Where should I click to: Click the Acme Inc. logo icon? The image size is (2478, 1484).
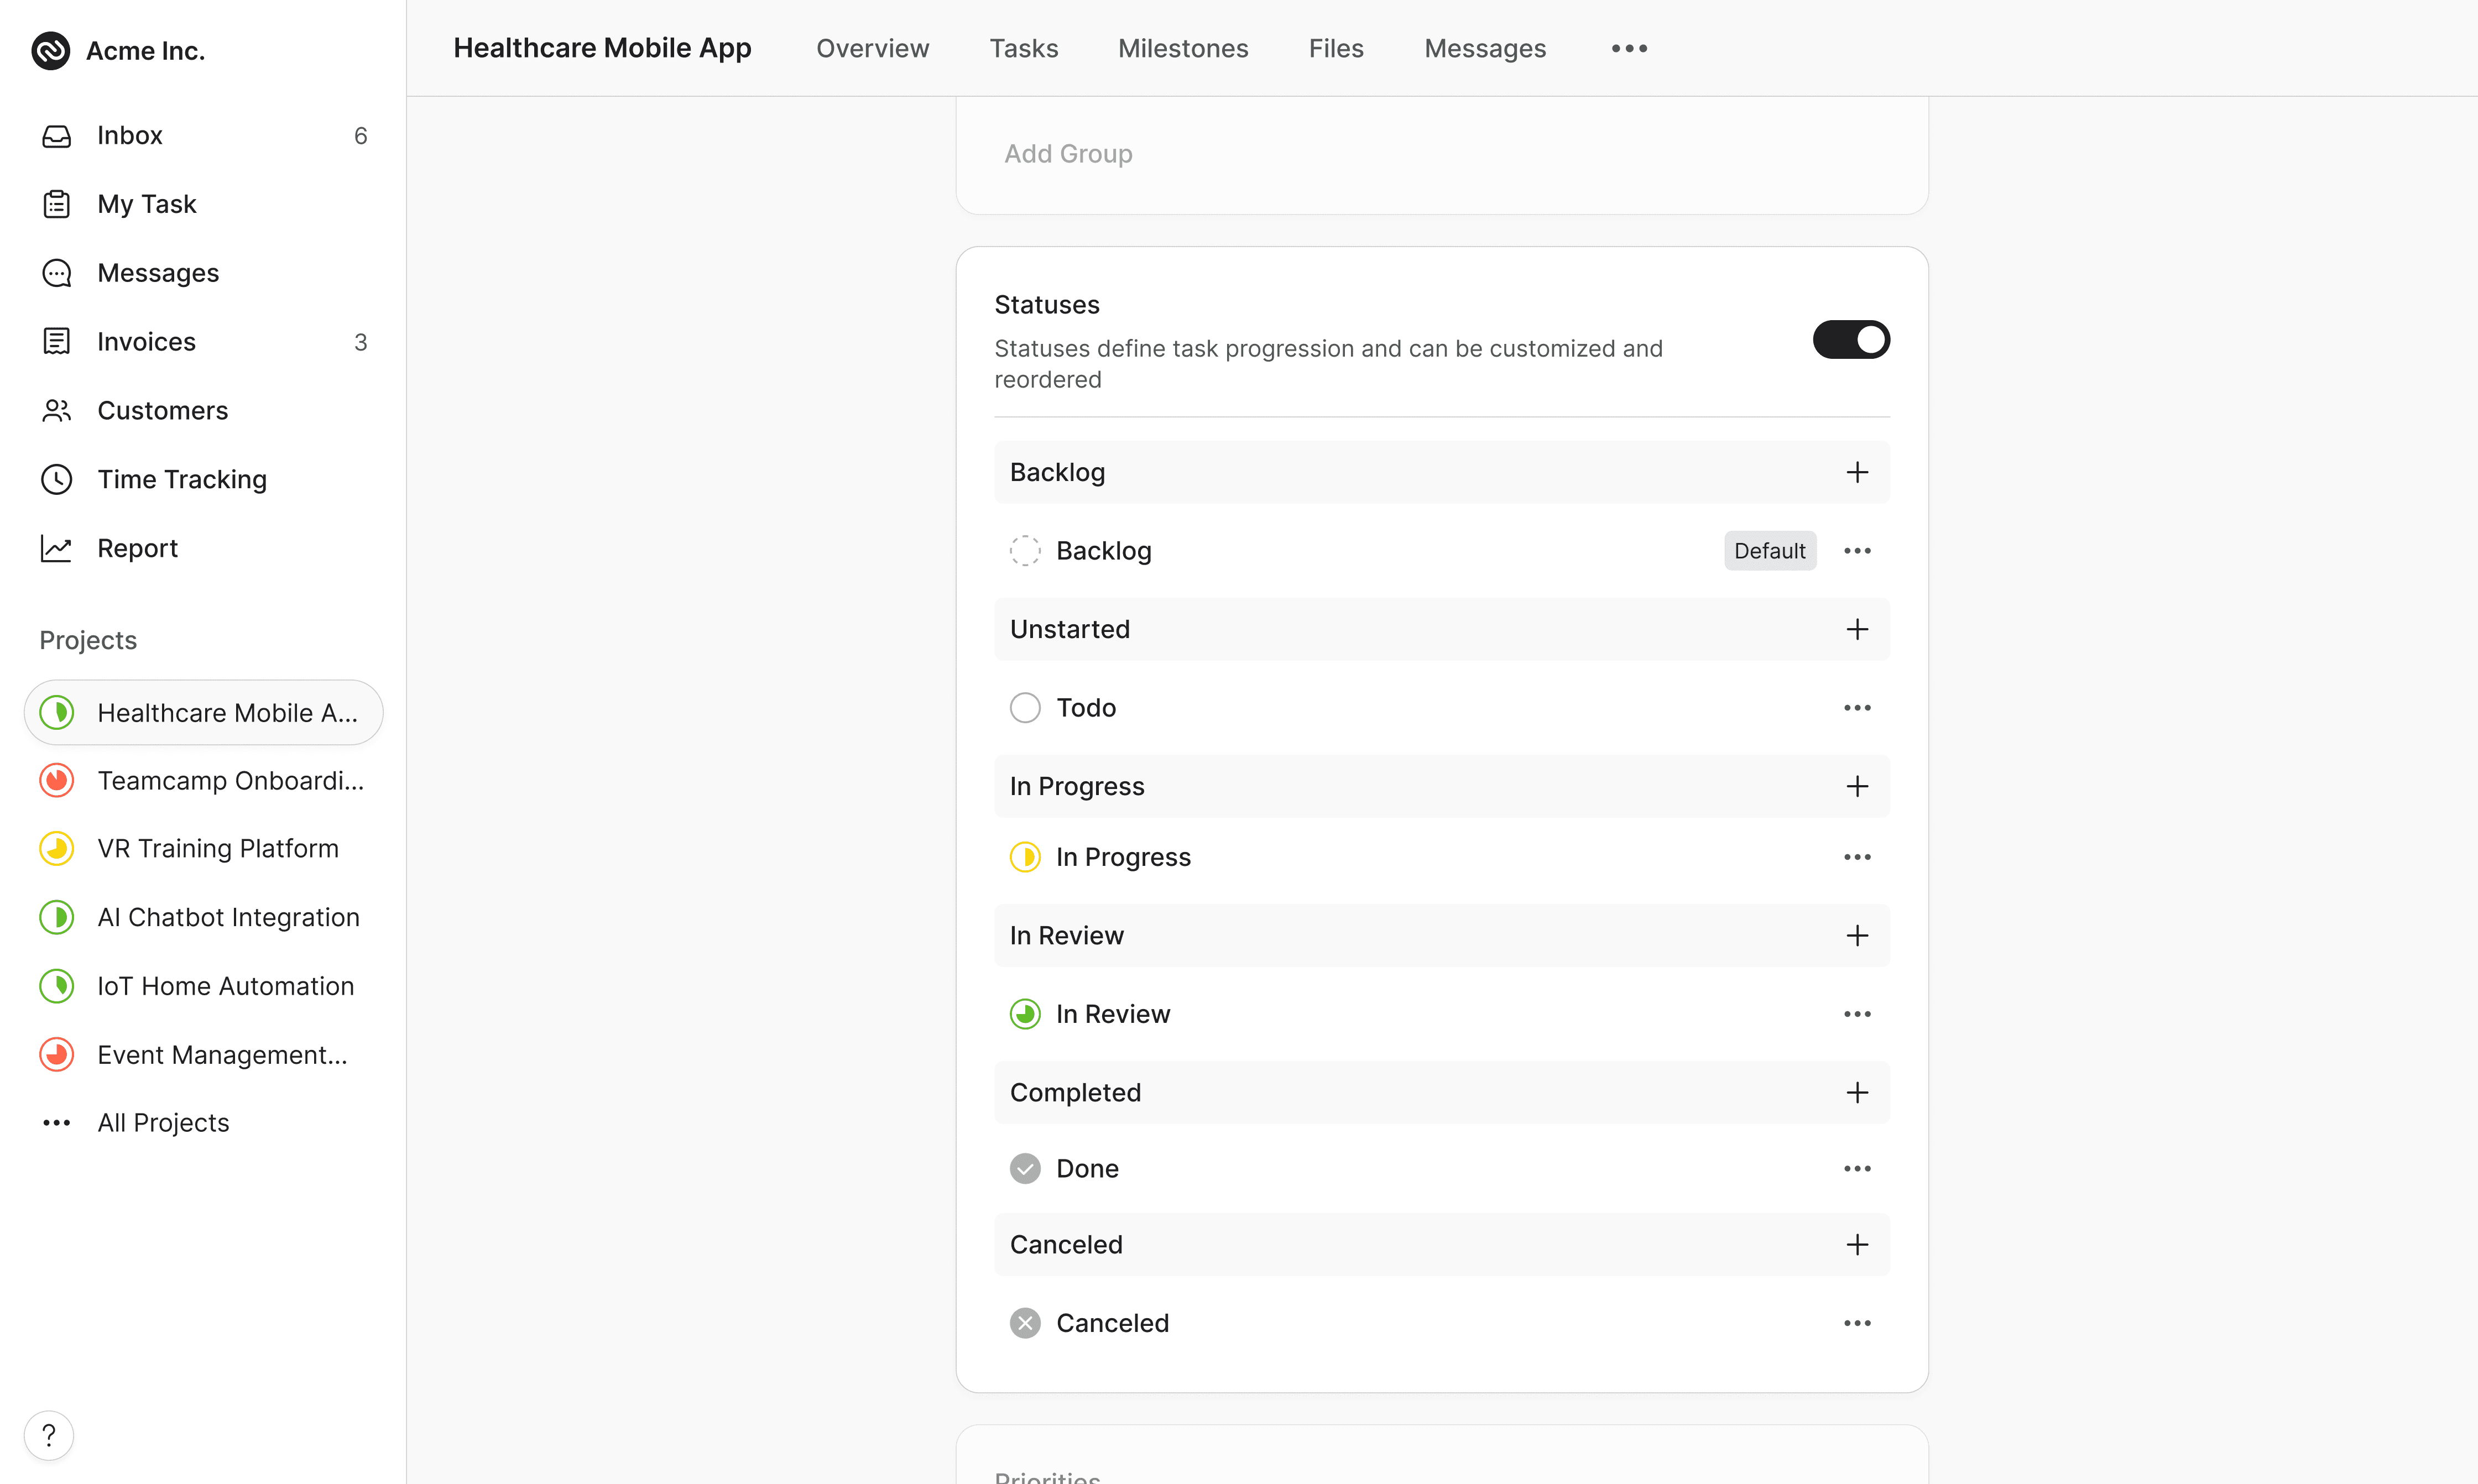tap(51, 50)
